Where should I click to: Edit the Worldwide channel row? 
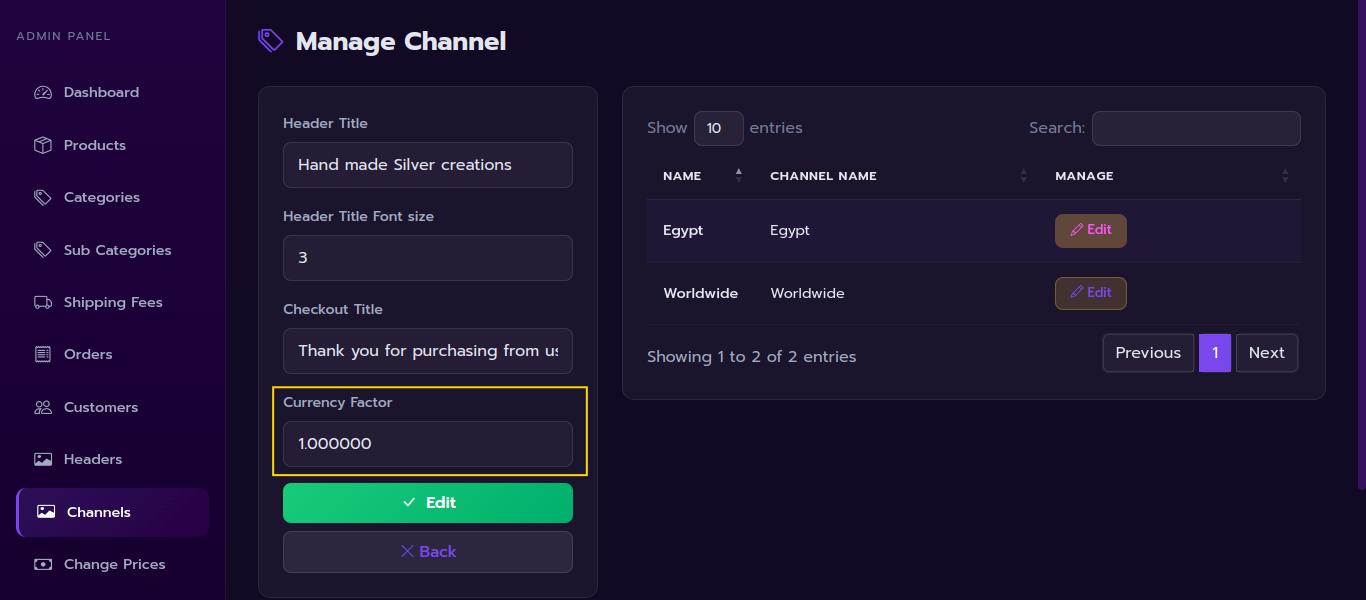[x=1091, y=293]
